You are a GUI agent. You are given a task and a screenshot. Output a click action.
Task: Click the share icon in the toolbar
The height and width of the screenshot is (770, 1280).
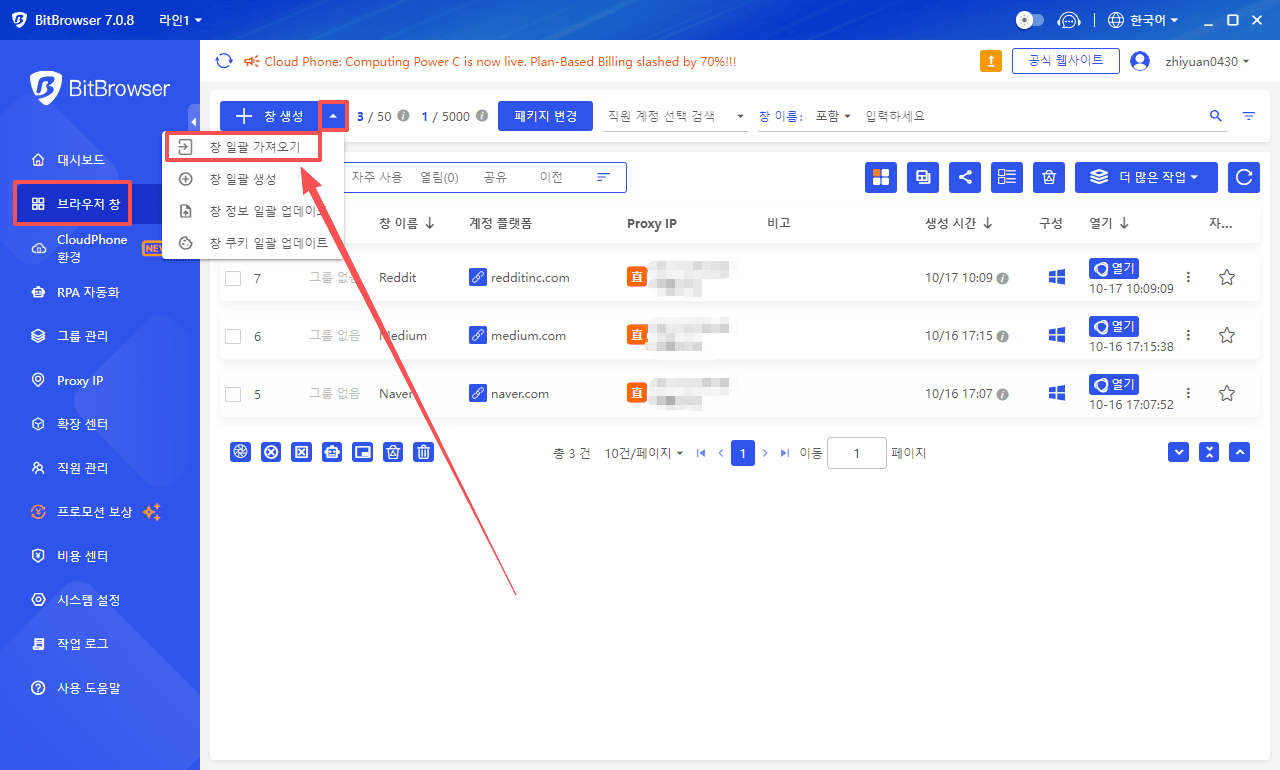point(965,177)
